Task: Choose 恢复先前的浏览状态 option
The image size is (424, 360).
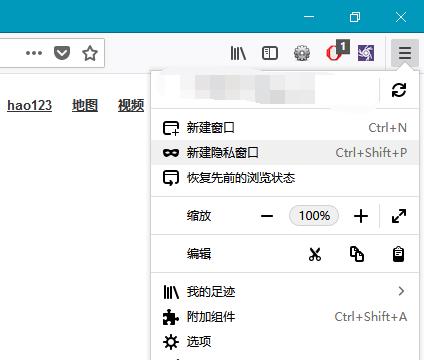Action: coord(285,178)
